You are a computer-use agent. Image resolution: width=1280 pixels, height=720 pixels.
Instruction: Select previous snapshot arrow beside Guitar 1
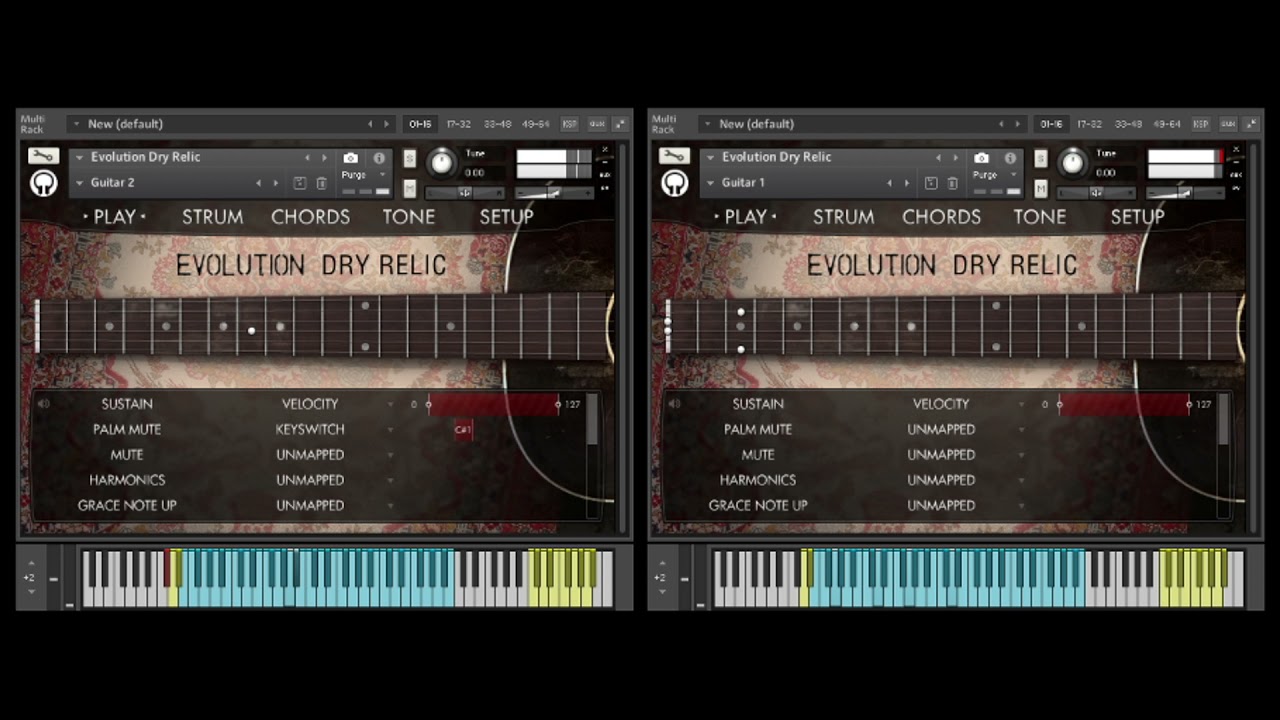pos(889,183)
